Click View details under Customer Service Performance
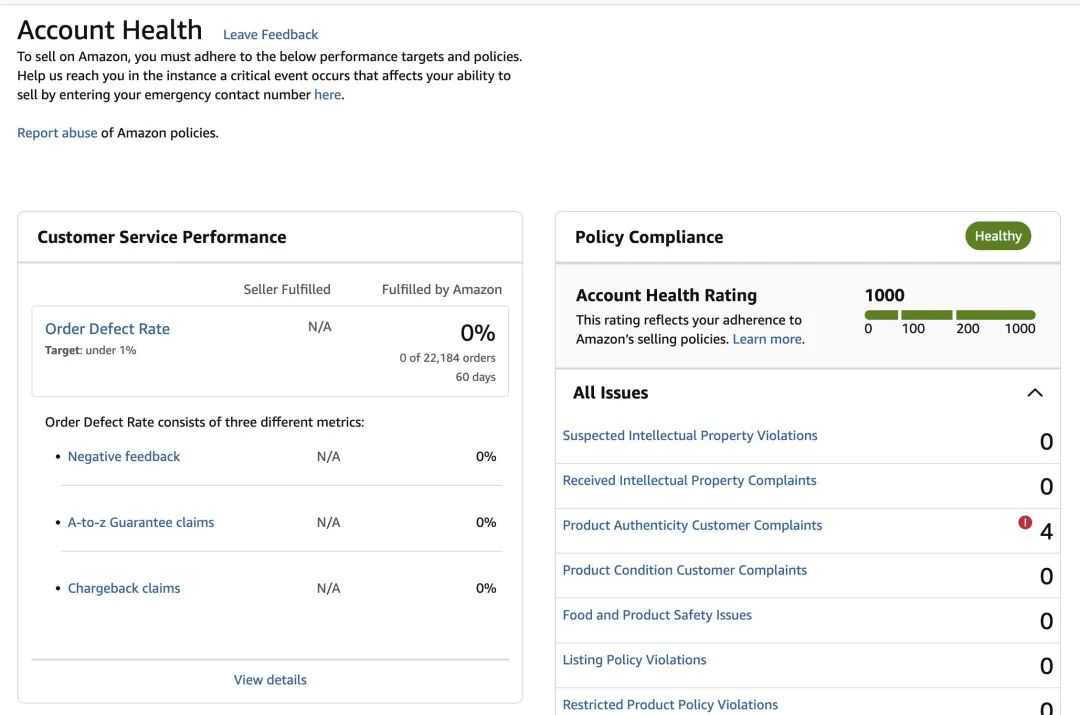The width and height of the screenshot is (1080, 715). pos(270,680)
